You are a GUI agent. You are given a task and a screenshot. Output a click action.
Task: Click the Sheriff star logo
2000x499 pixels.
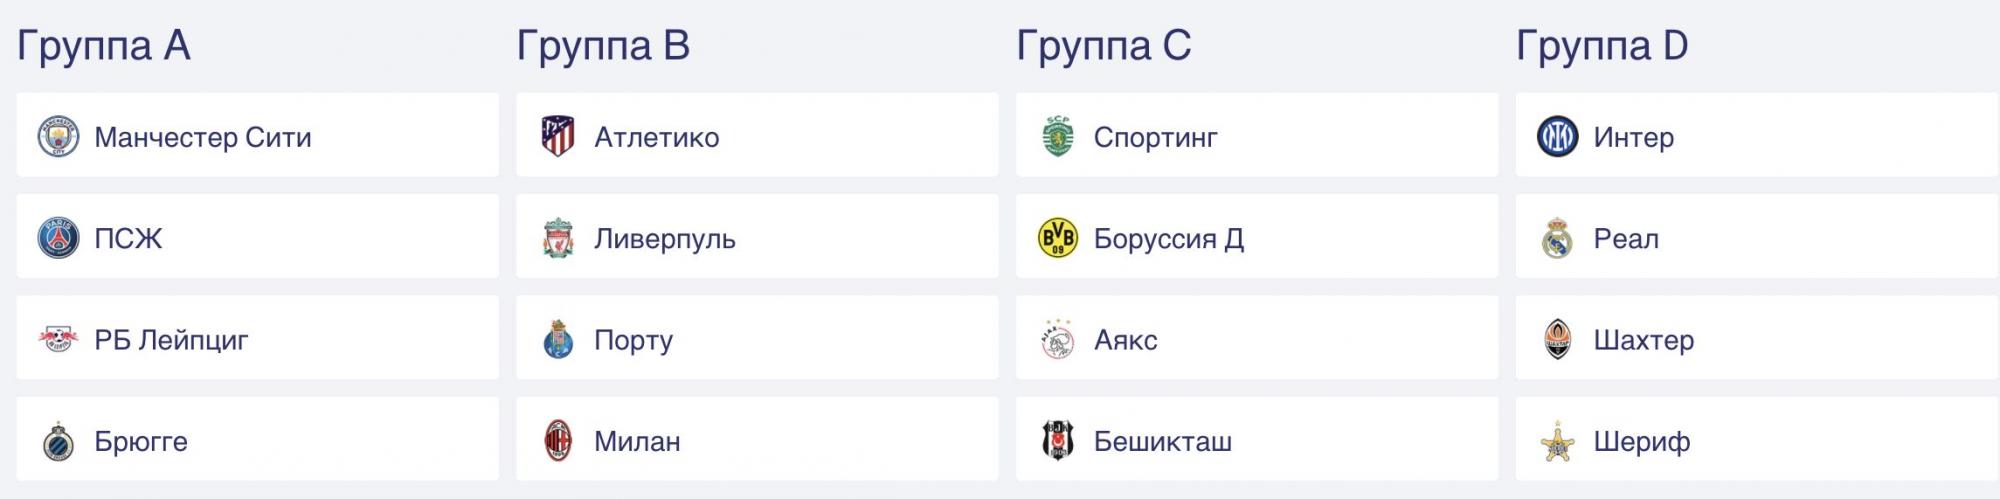coord(1557,441)
